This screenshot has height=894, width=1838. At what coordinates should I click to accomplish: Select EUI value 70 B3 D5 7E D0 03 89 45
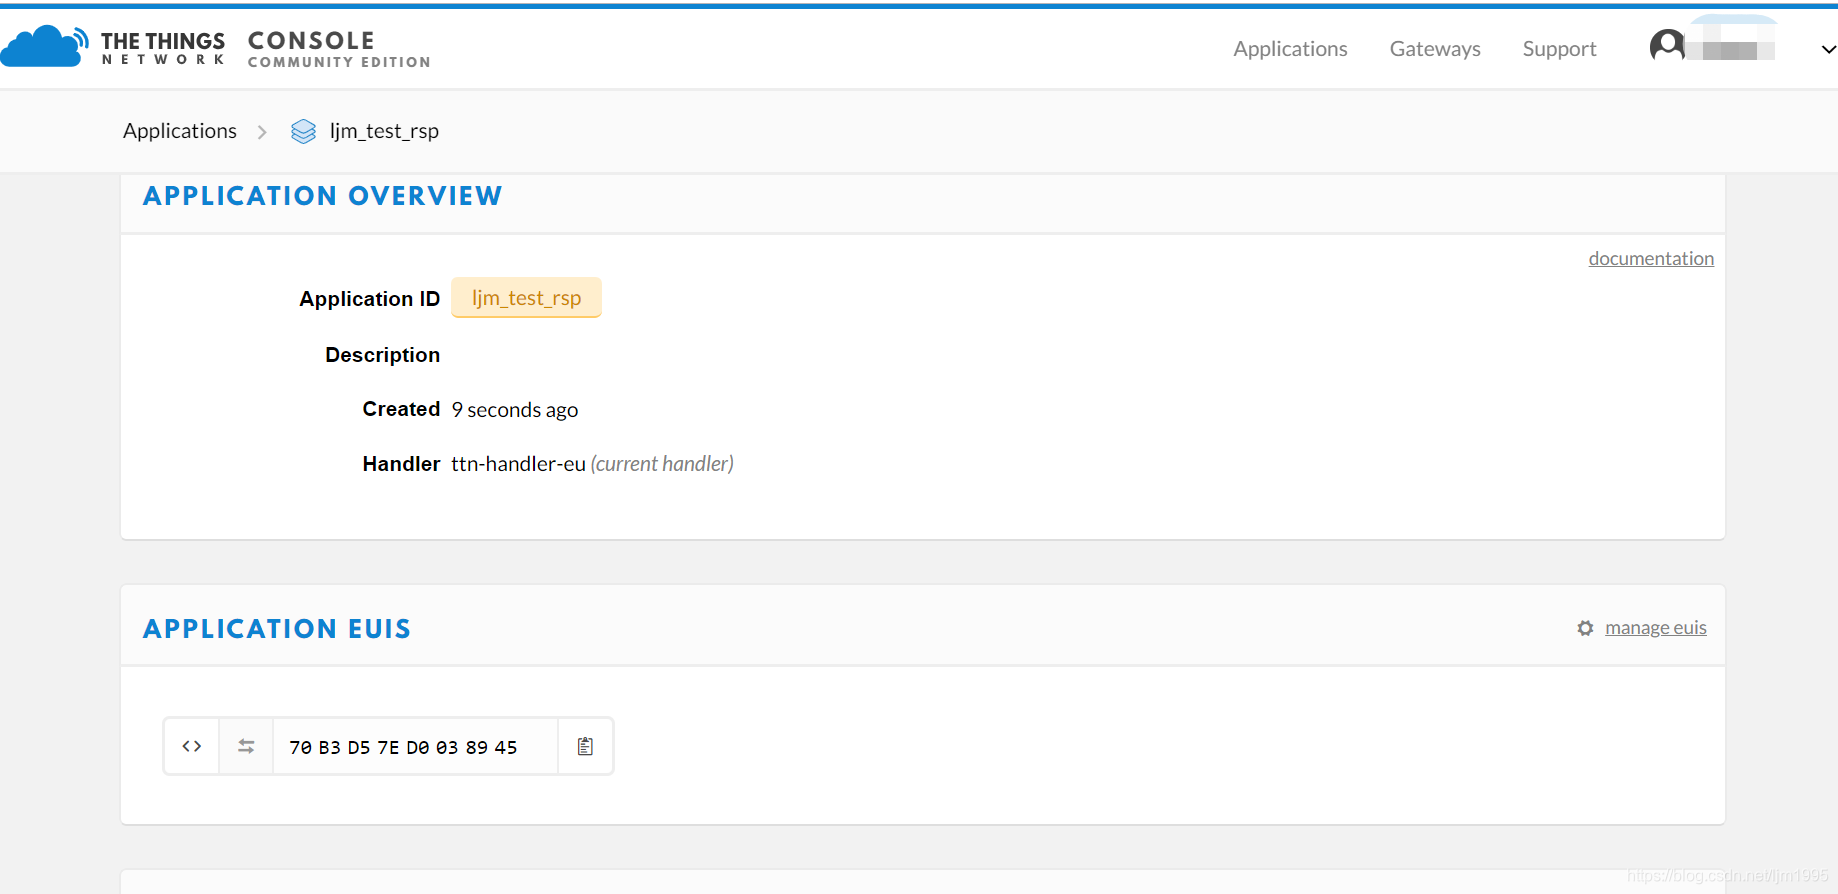[403, 747]
